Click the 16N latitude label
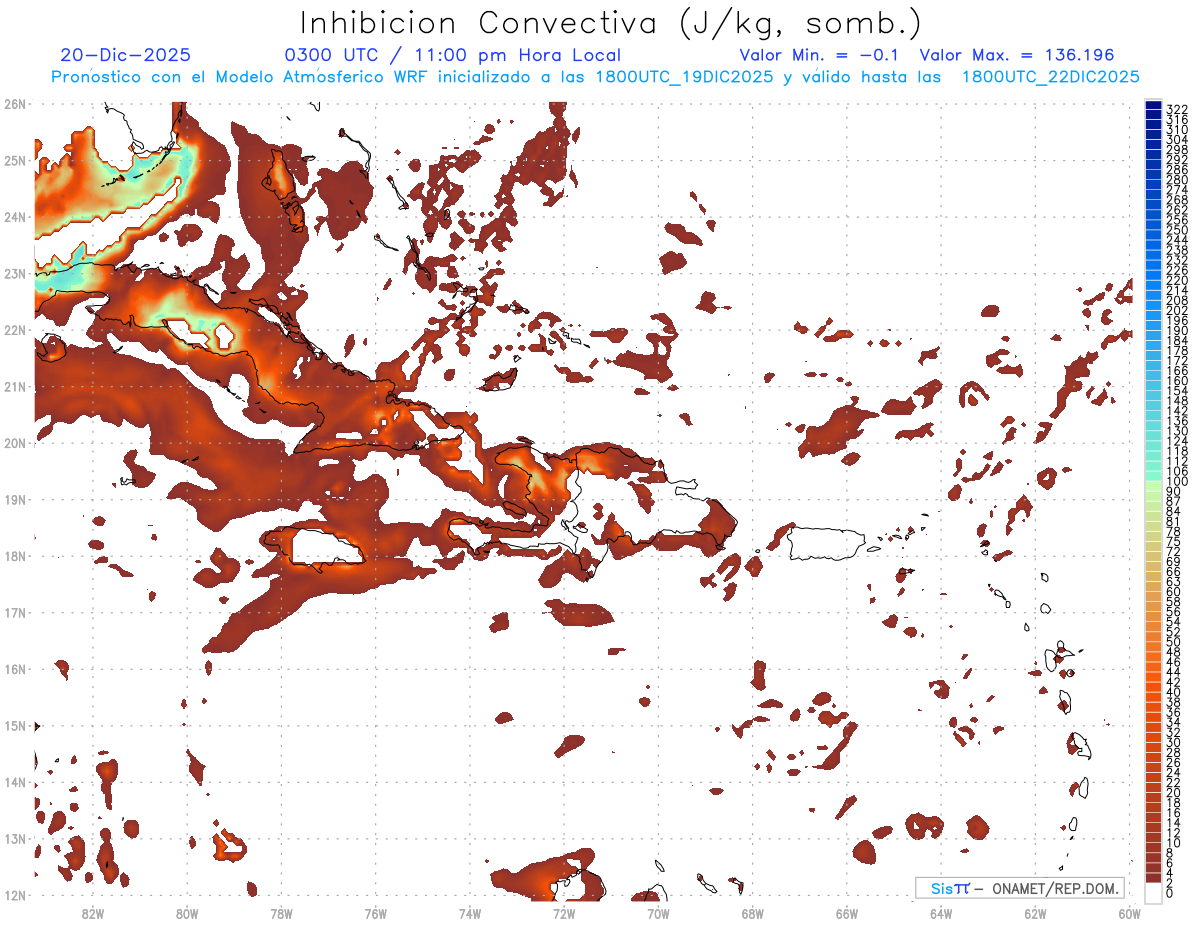 (x=14, y=669)
